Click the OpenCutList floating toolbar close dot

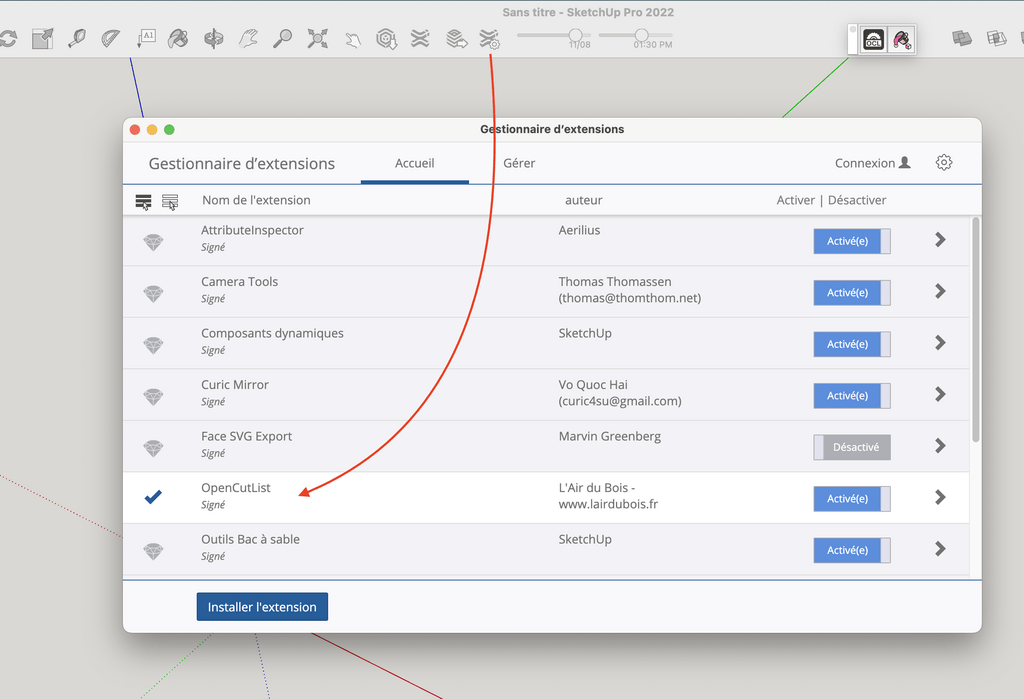click(852, 29)
